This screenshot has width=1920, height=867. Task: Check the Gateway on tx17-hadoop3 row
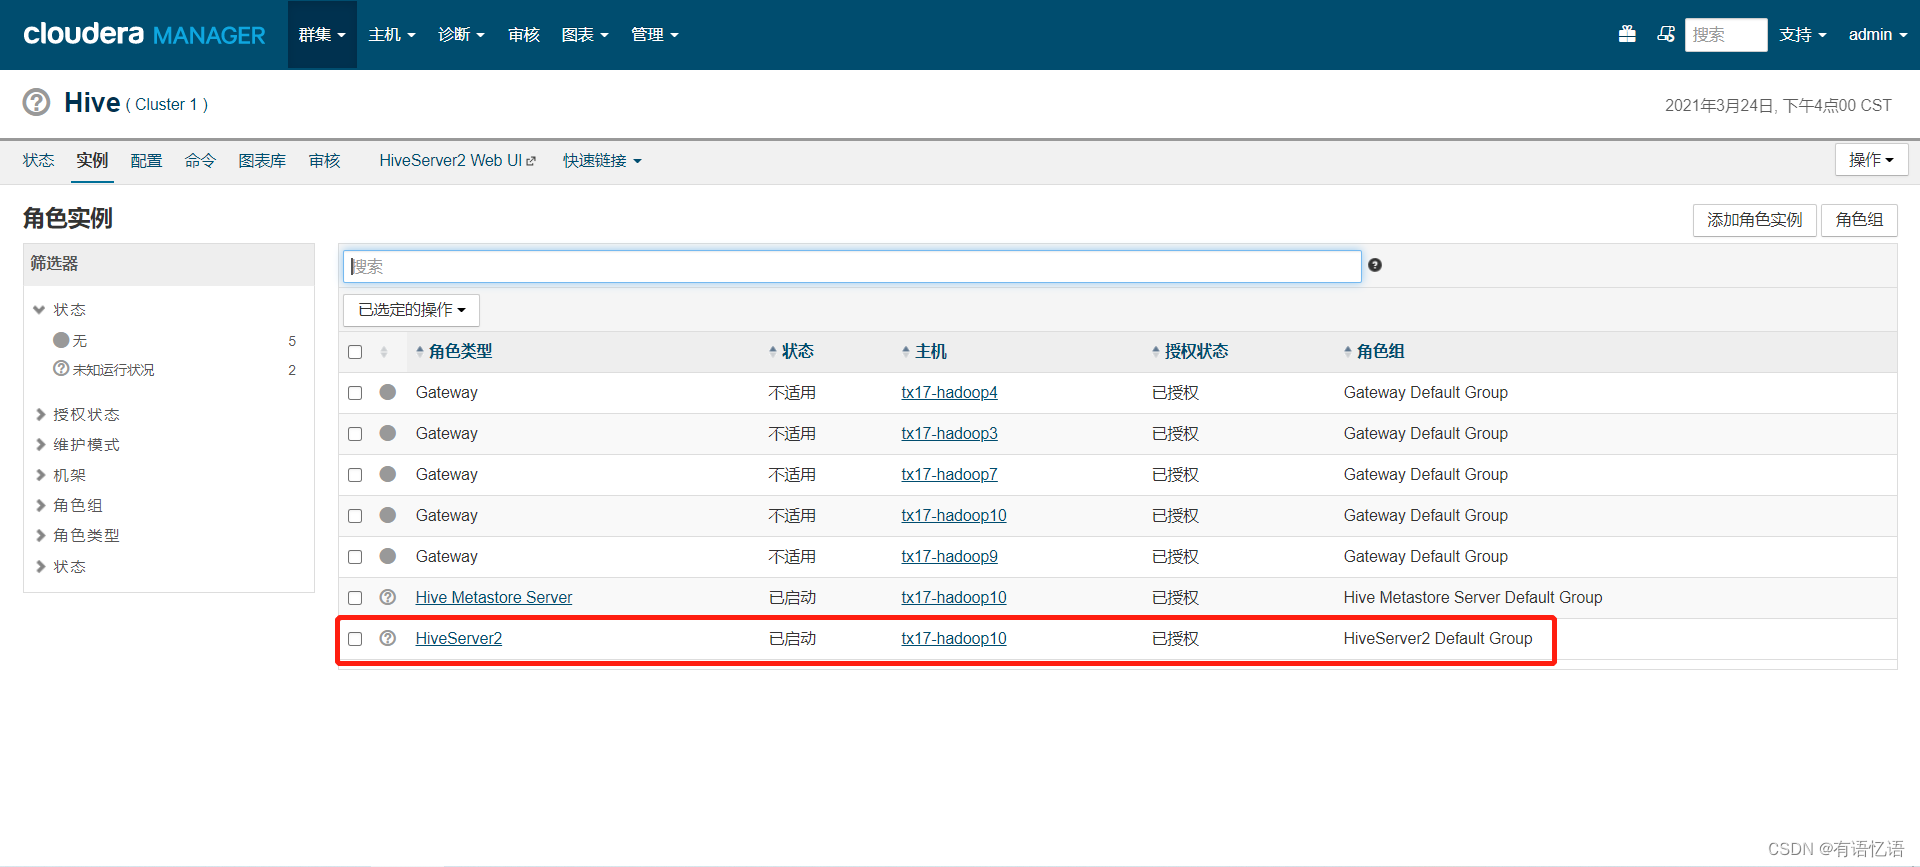tap(355, 434)
